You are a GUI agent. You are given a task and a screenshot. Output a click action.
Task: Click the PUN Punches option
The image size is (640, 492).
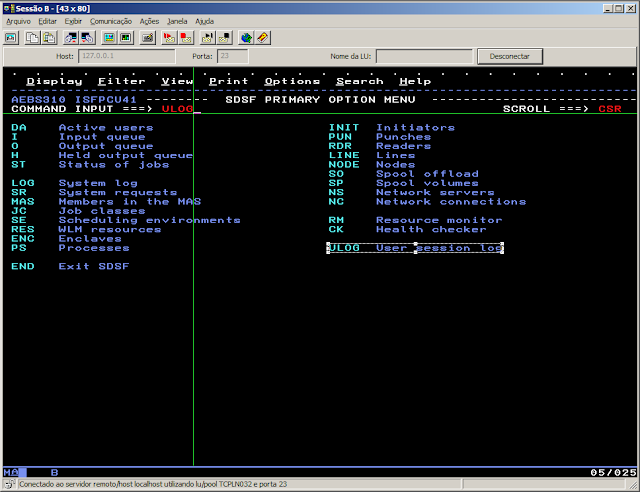[380, 137]
